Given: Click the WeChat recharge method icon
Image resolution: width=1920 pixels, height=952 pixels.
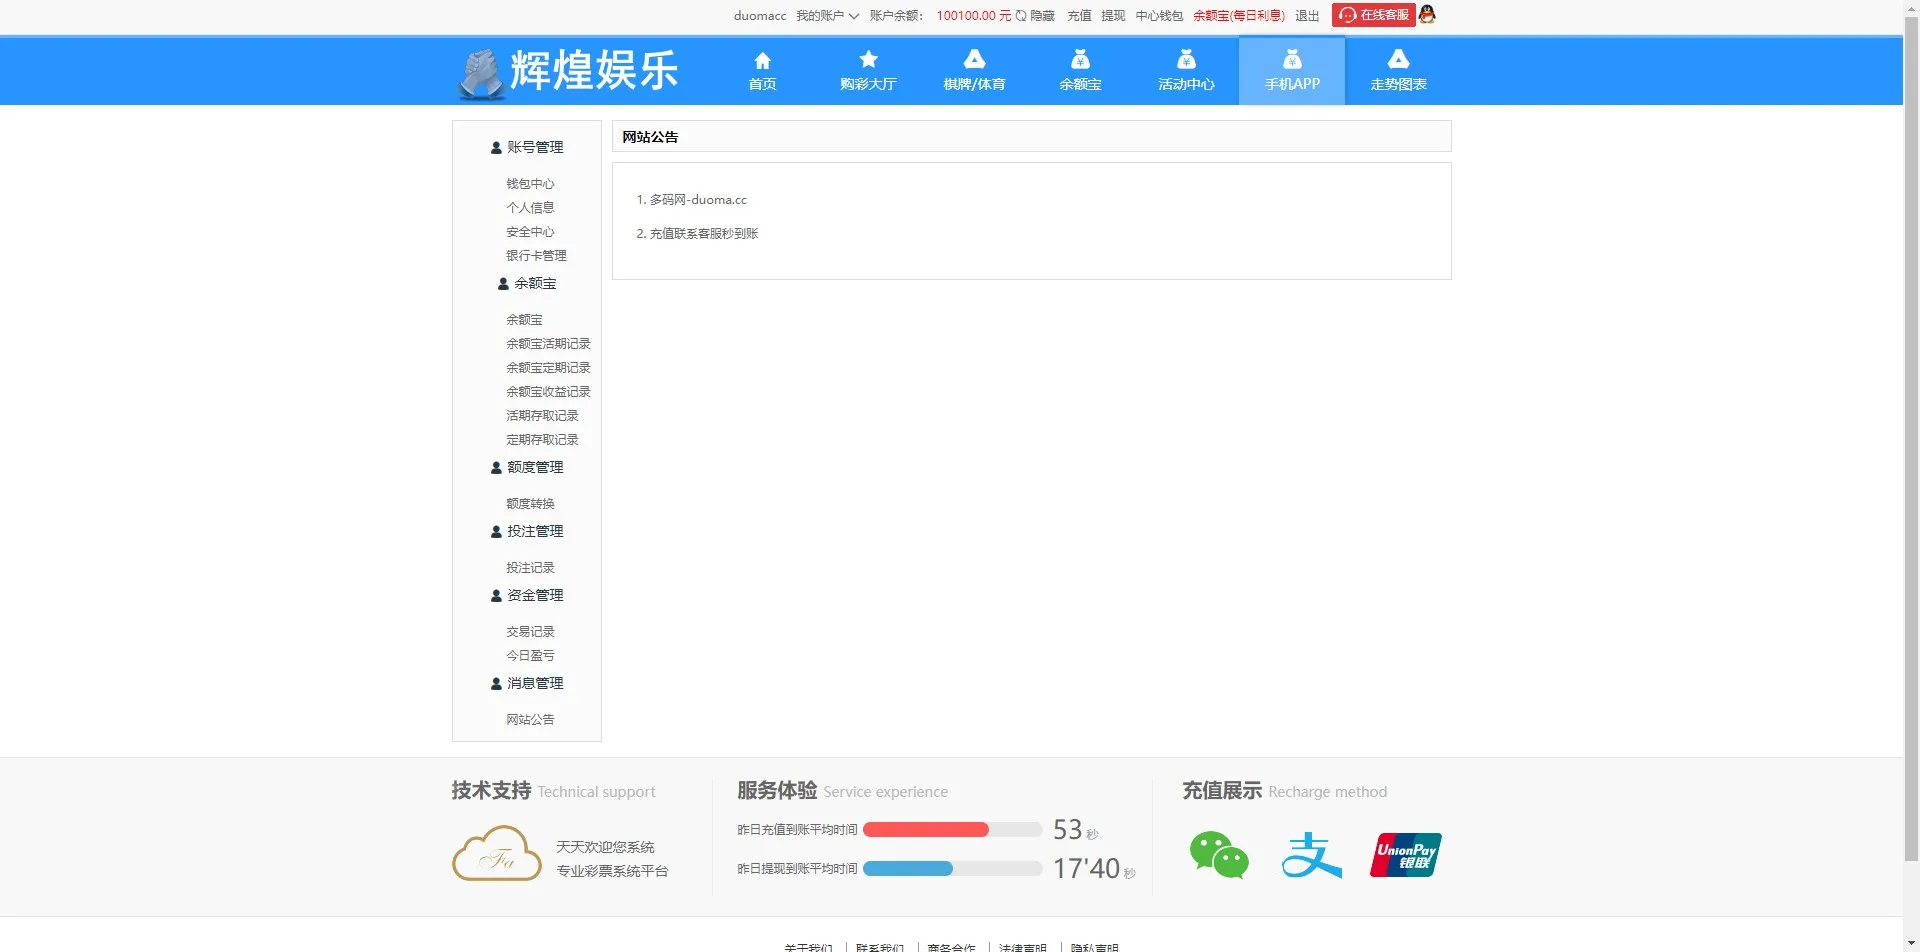Looking at the screenshot, I should (x=1219, y=855).
